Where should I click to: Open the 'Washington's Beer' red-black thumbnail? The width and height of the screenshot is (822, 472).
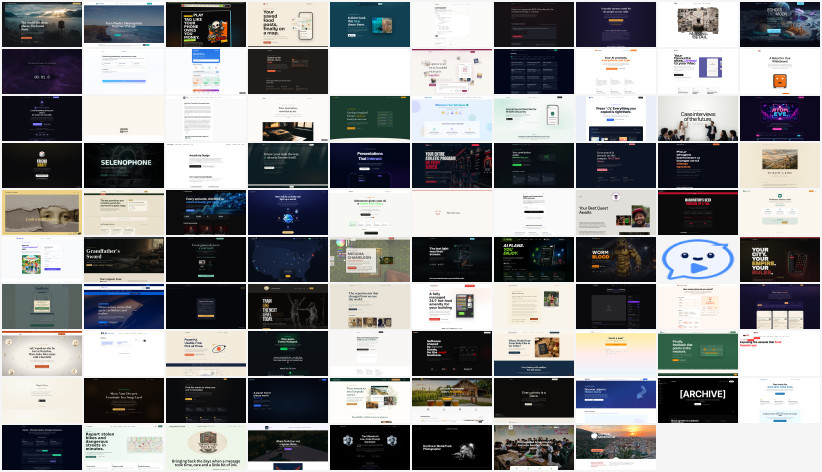[698, 212]
